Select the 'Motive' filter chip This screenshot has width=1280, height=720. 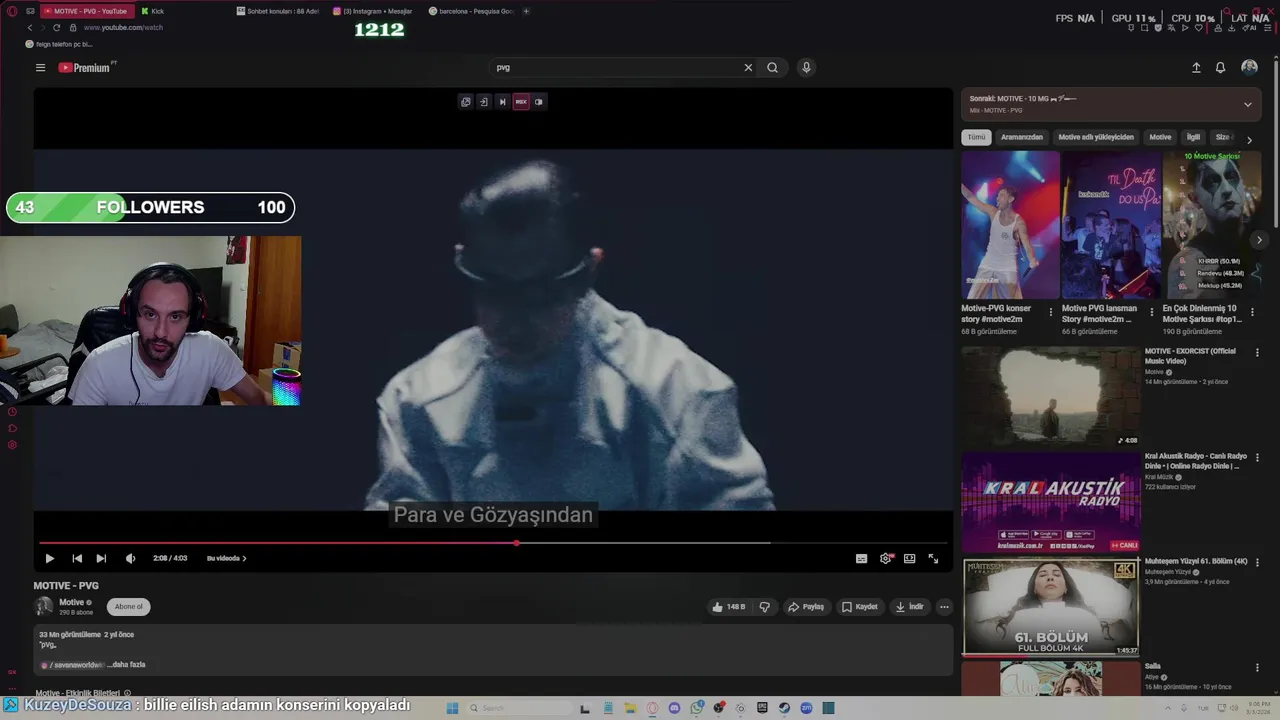coord(1160,137)
